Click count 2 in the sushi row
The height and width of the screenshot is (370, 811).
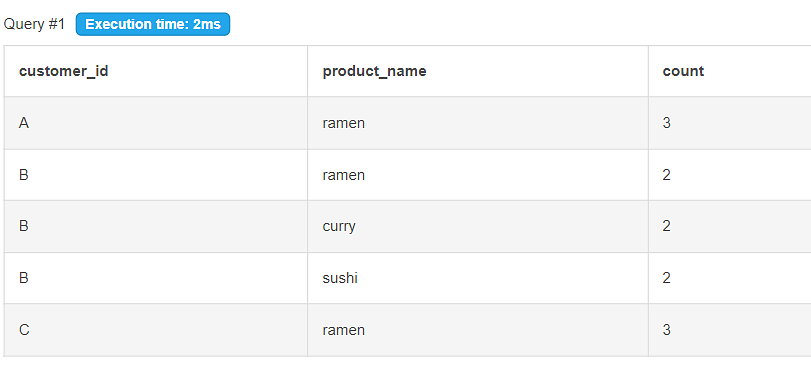click(x=730, y=278)
